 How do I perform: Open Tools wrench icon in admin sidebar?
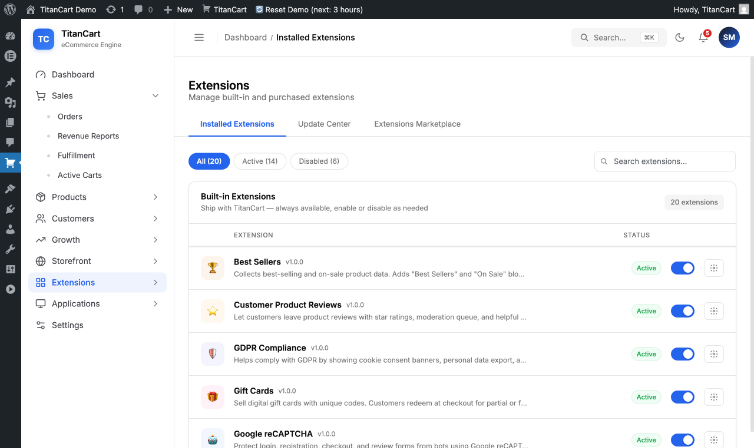pyautogui.click(x=10, y=249)
